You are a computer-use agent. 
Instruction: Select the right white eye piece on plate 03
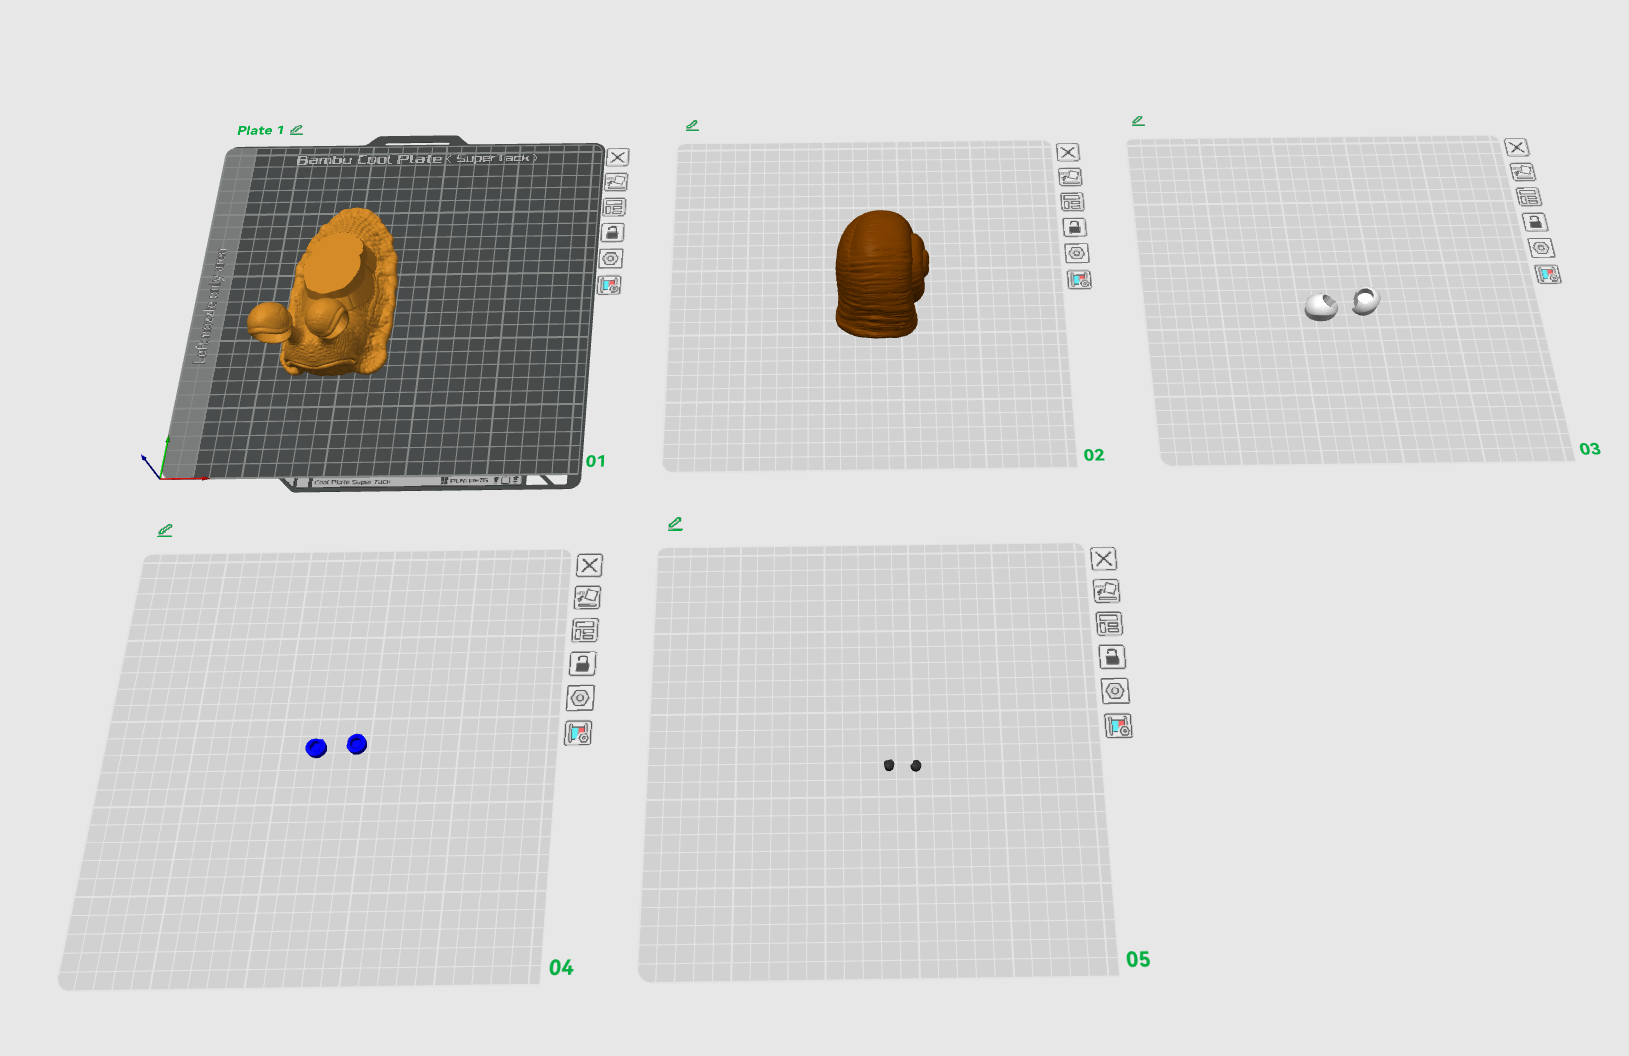click(x=1365, y=300)
